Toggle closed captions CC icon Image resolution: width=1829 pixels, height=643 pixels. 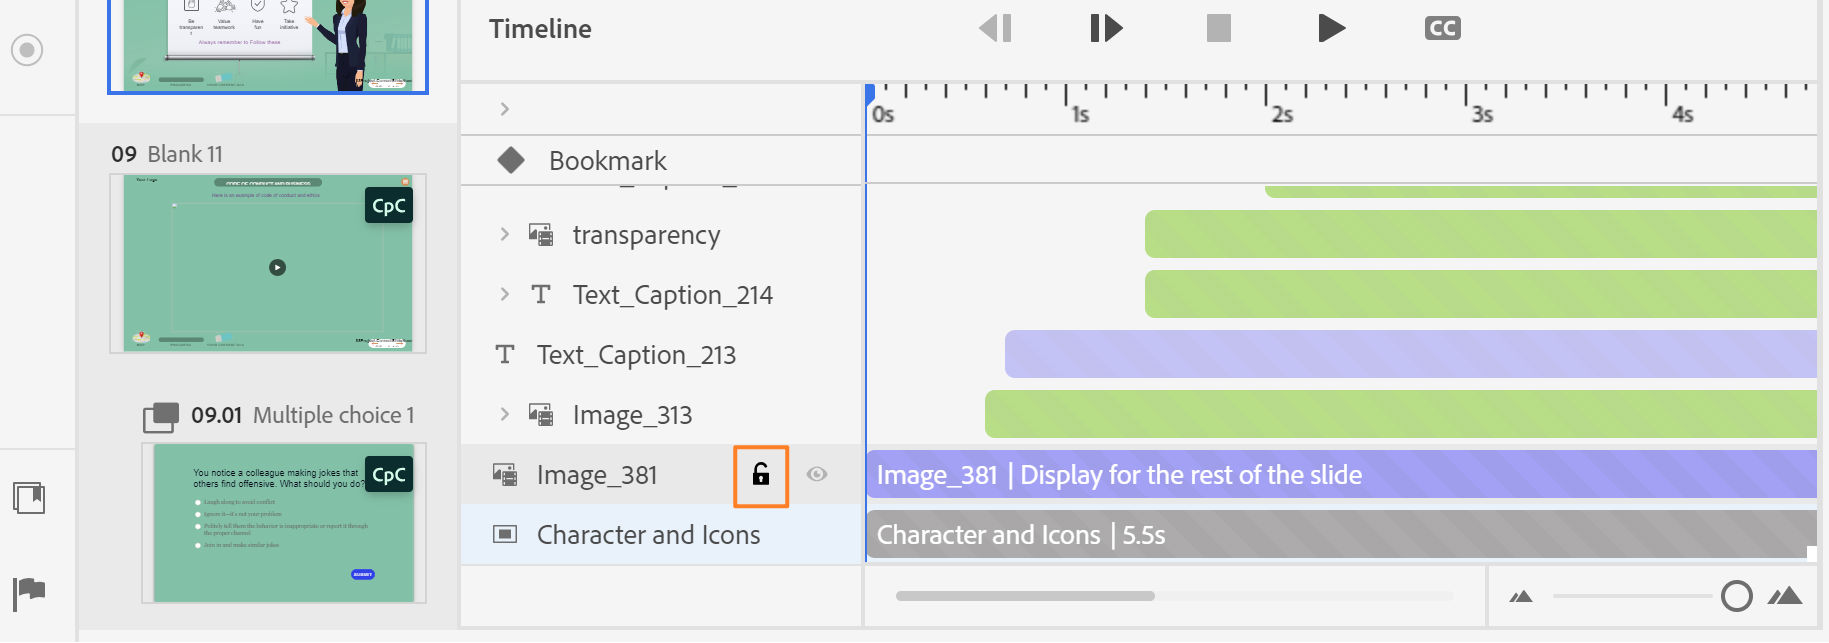click(1442, 28)
